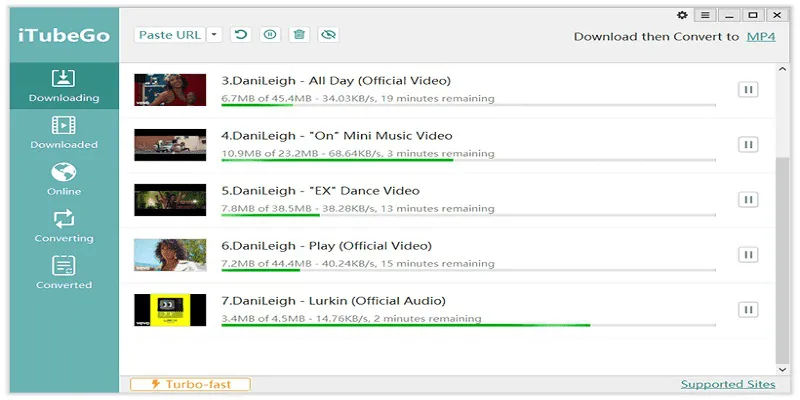Click the Lurkin (Official Audio) thumbnail
800x400 pixels.
pyautogui.click(x=170, y=310)
